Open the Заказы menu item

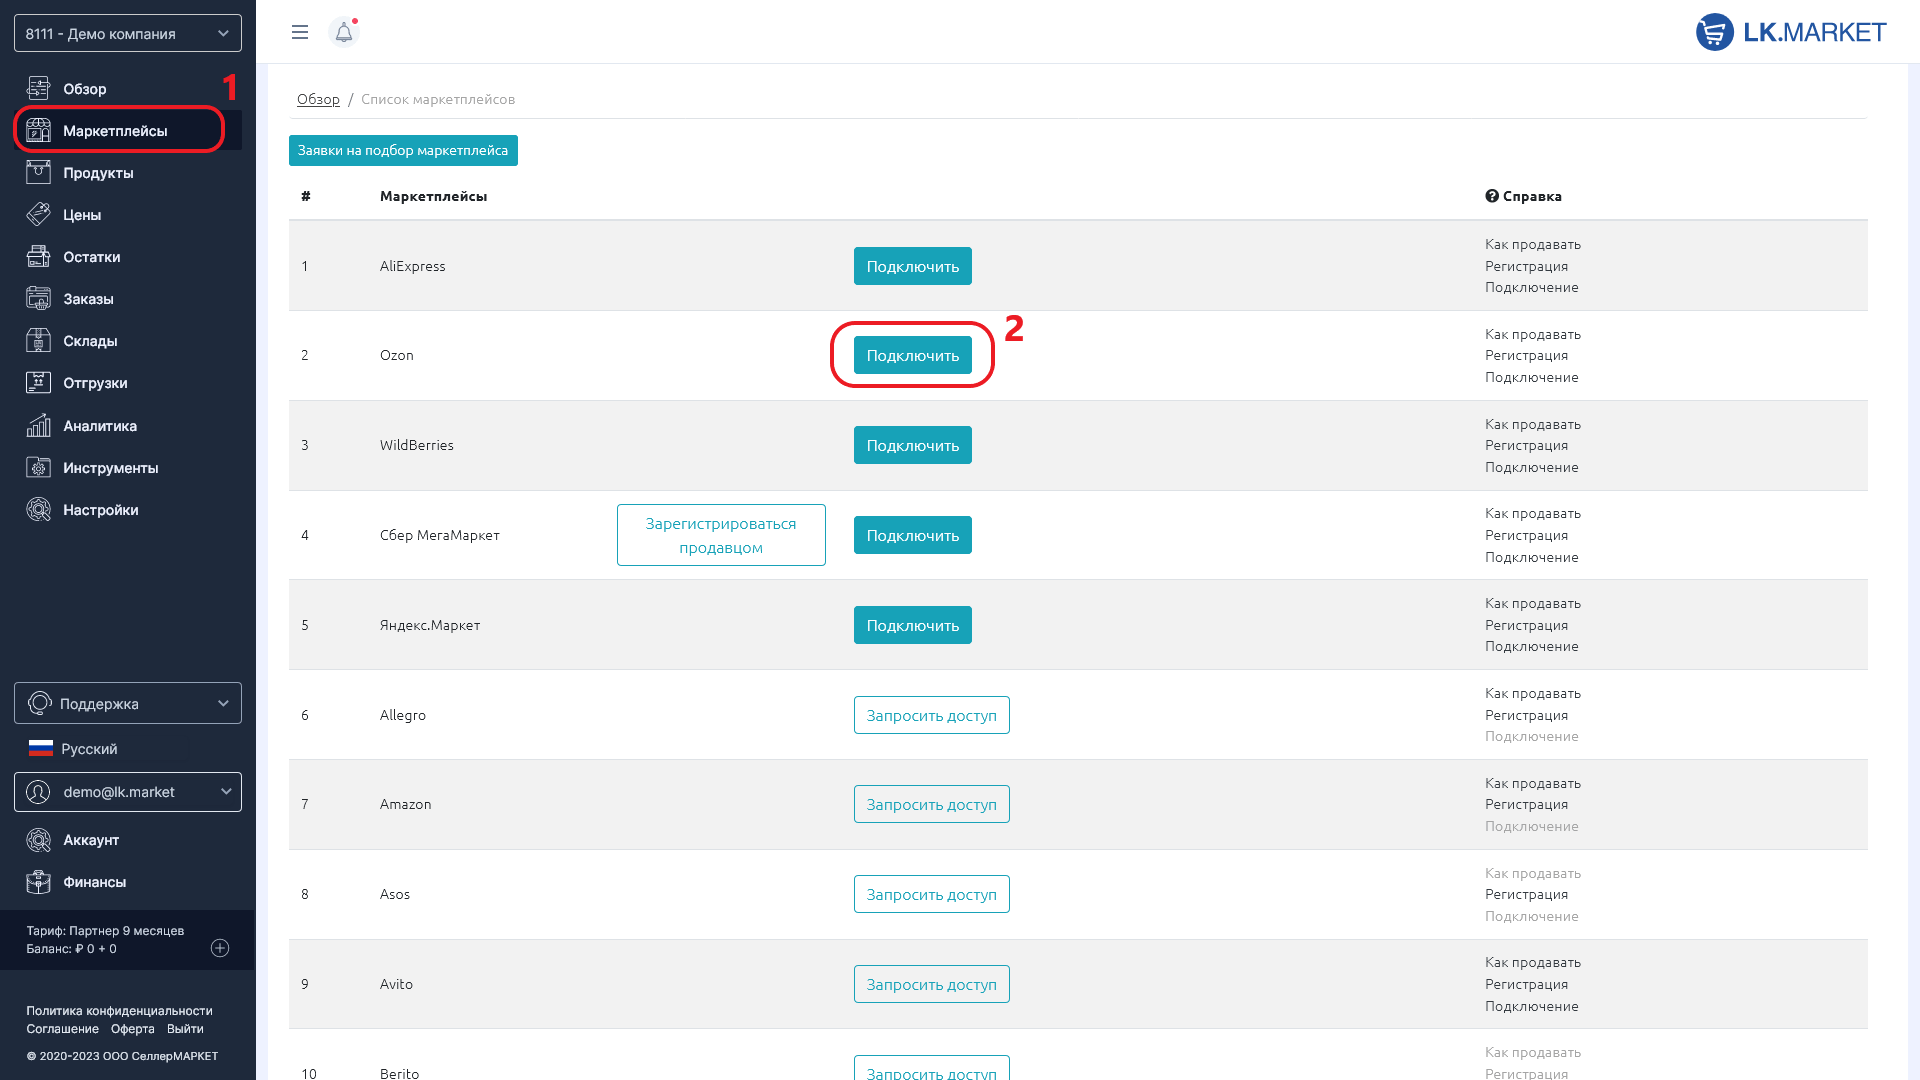pyautogui.click(x=88, y=299)
